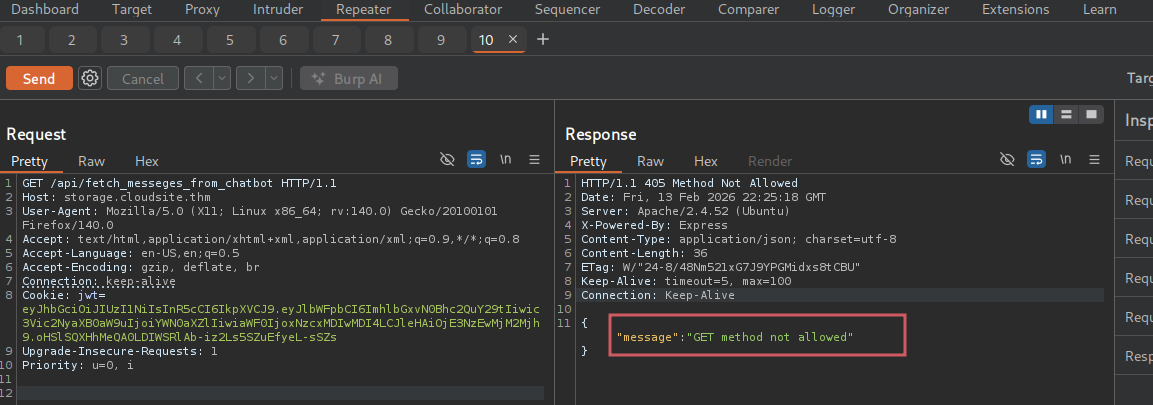Select Repeater tab 8

click(x=388, y=40)
